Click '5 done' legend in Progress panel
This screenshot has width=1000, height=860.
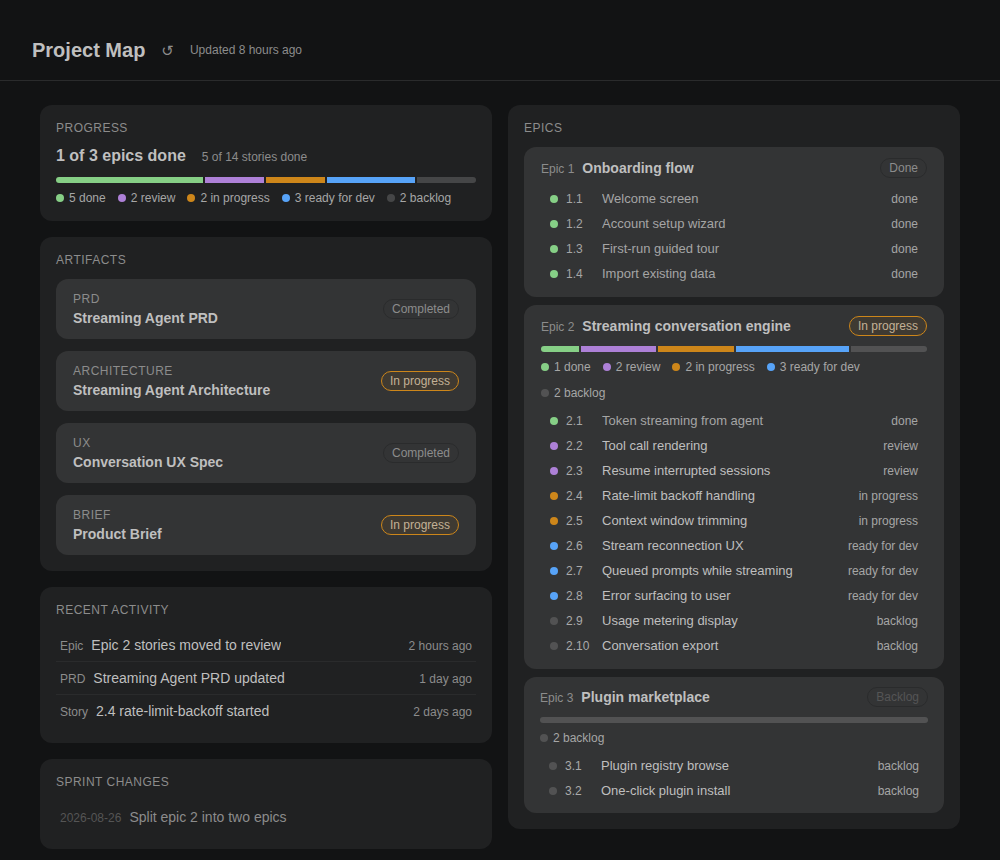click(x=81, y=198)
